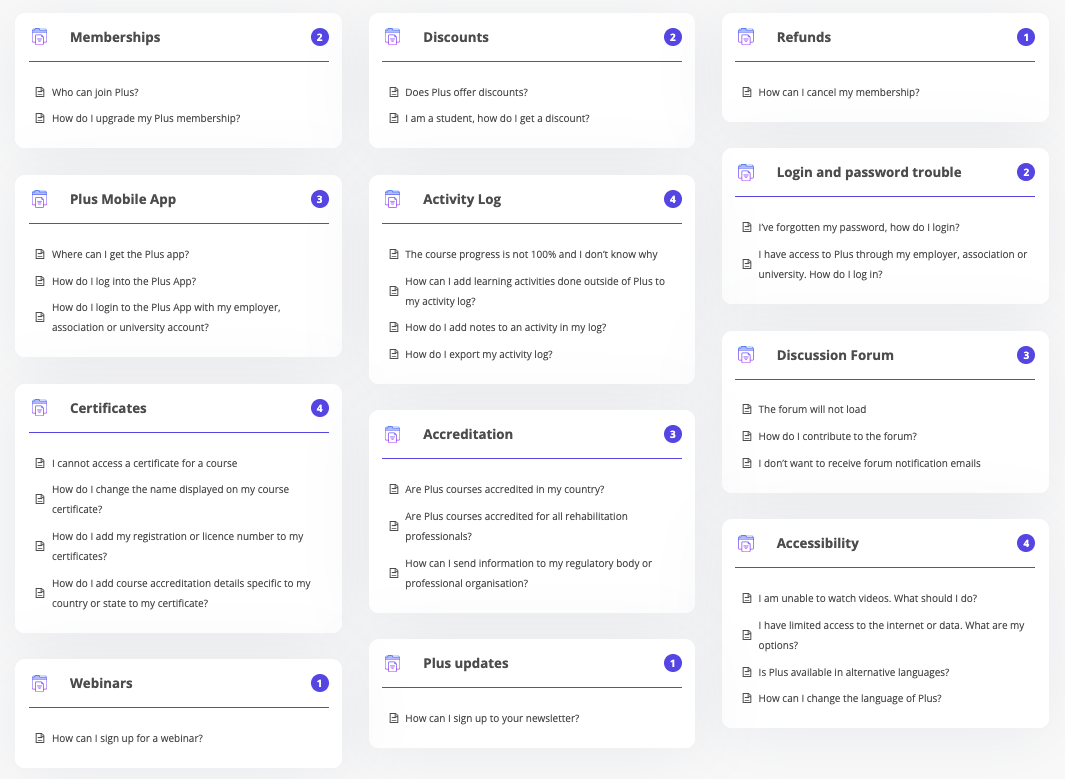The image size is (1065, 779).
Task: Click the Activity Log count badge
Action: coord(673,199)
